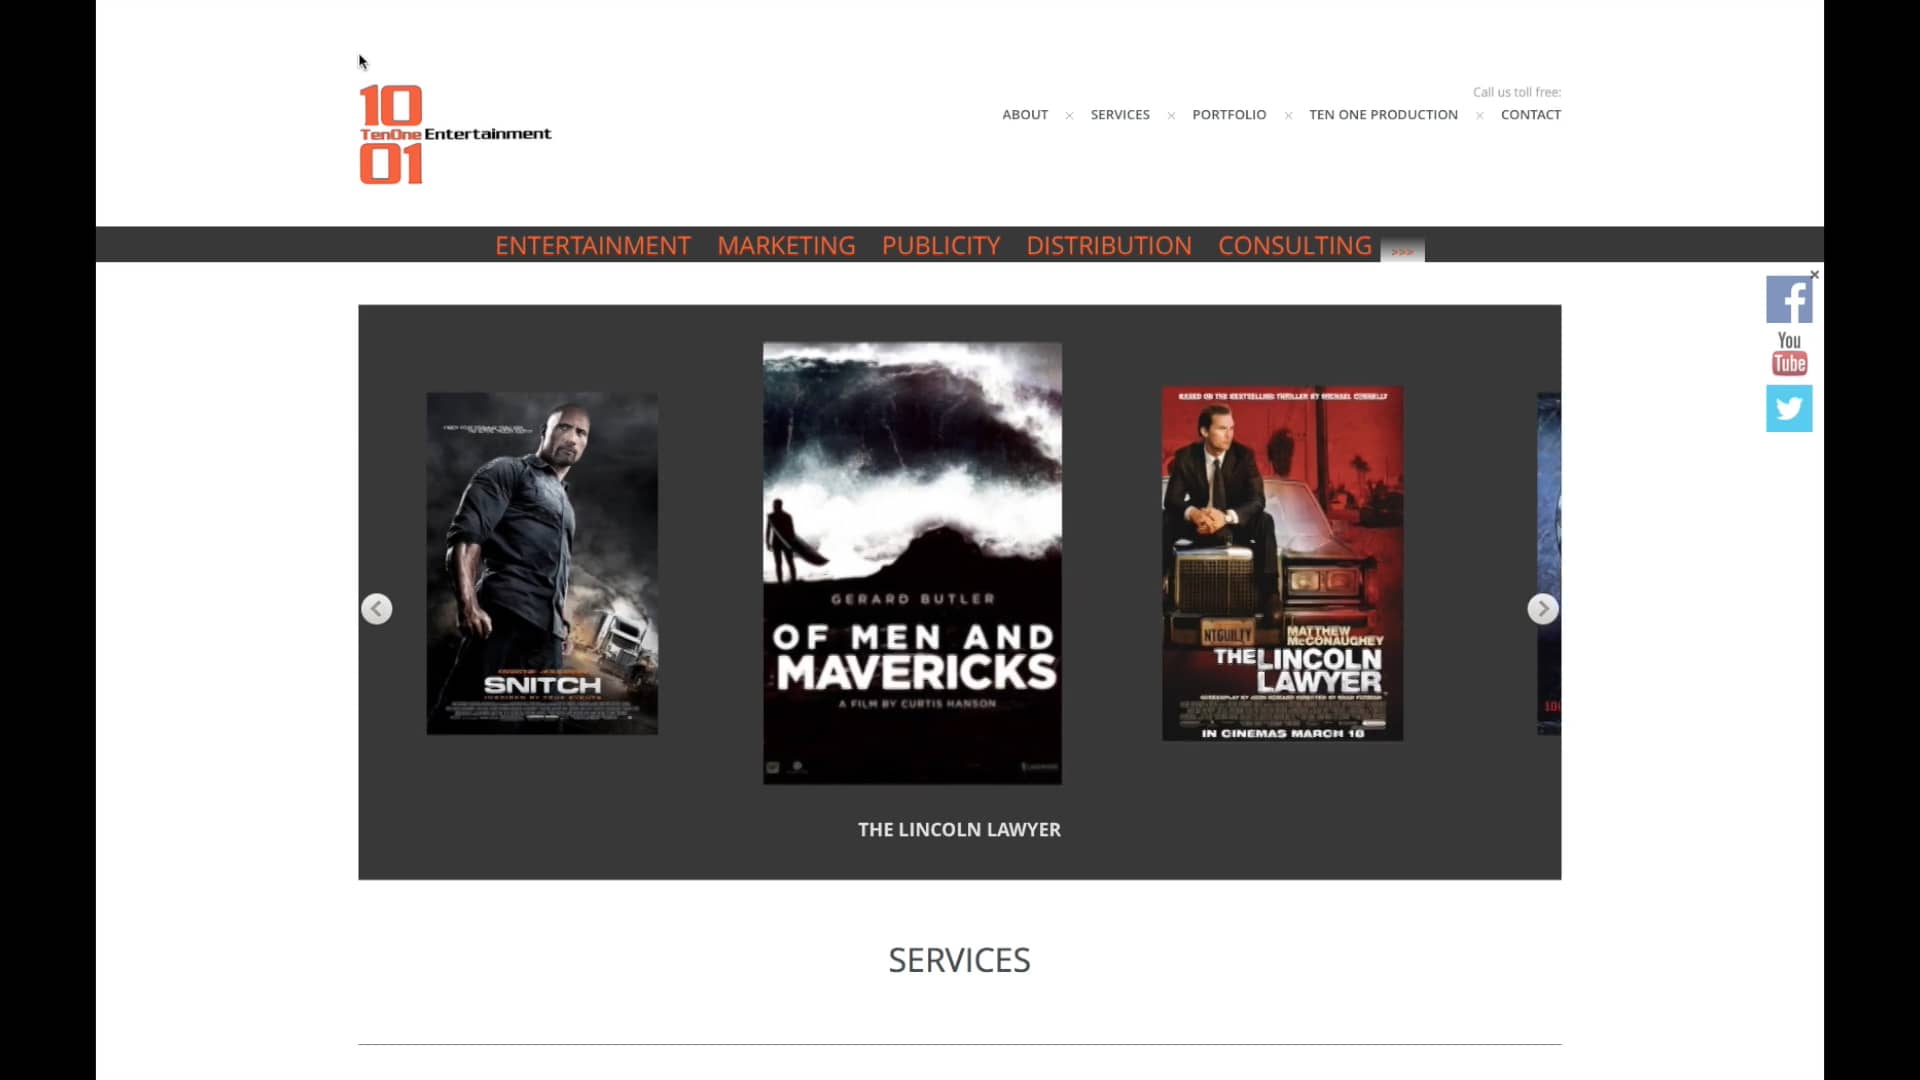Image resolution: width=1920 pixels, height=1080 pixels.
Task: Go to previous carousel slide arrow
Action: click(x=377, y=609)
